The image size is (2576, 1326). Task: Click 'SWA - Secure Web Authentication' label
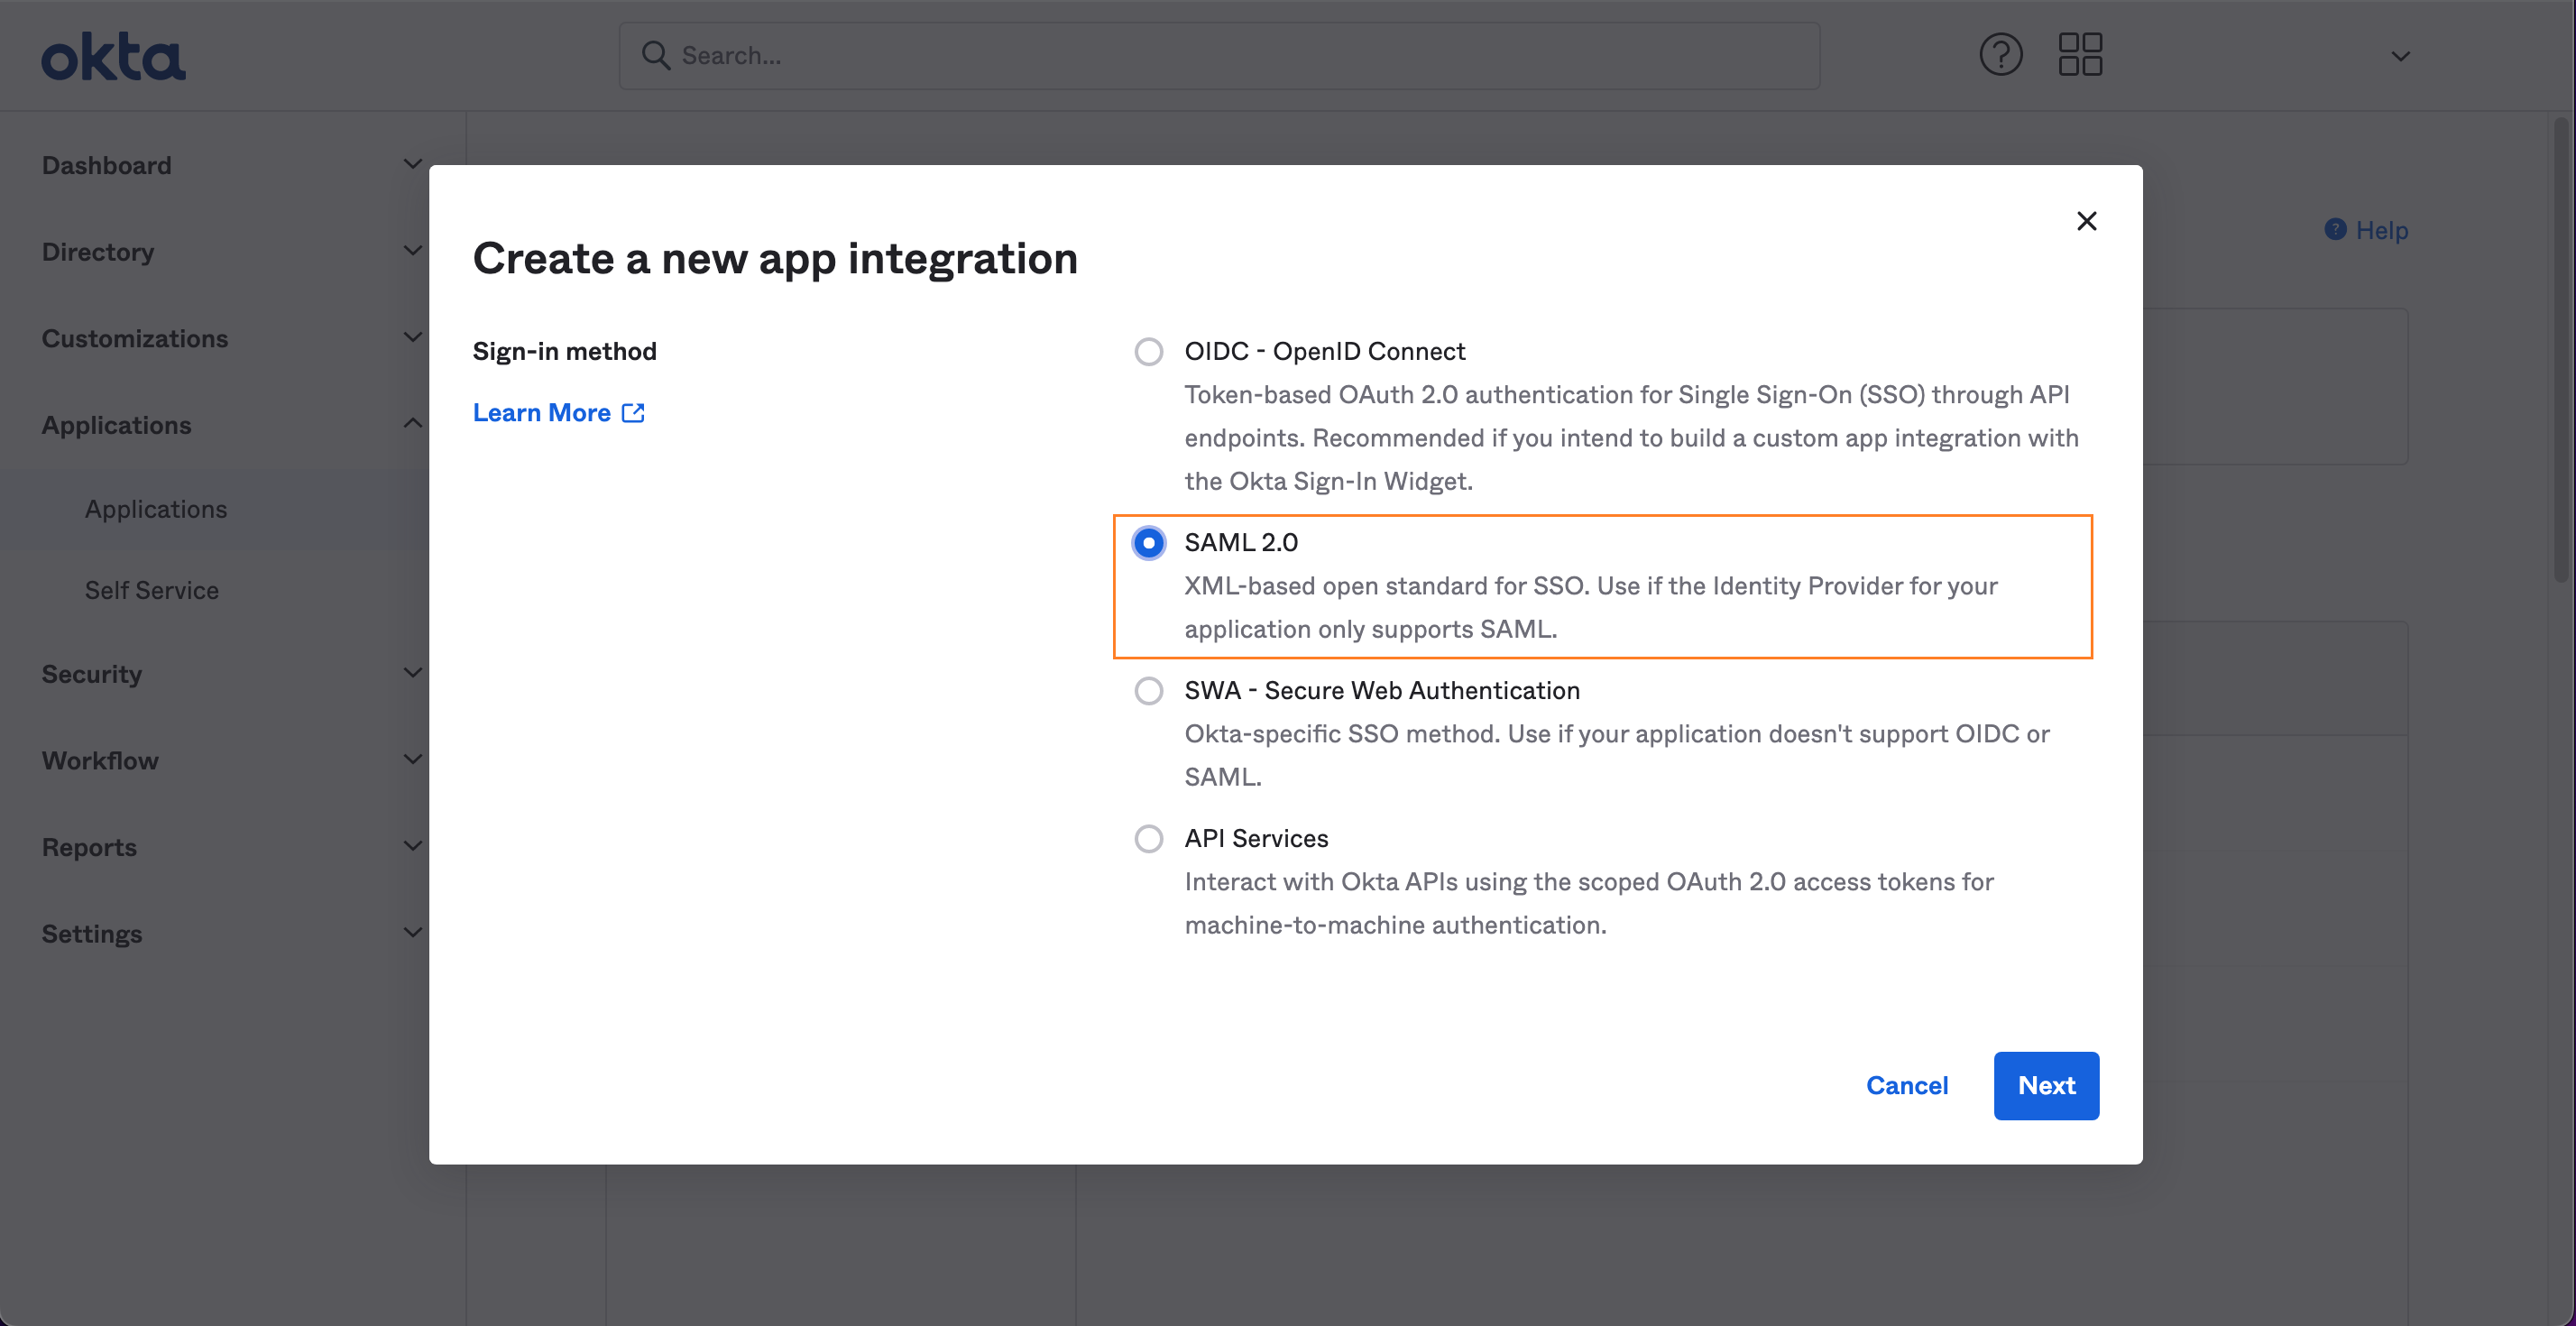pos(1382,690)
